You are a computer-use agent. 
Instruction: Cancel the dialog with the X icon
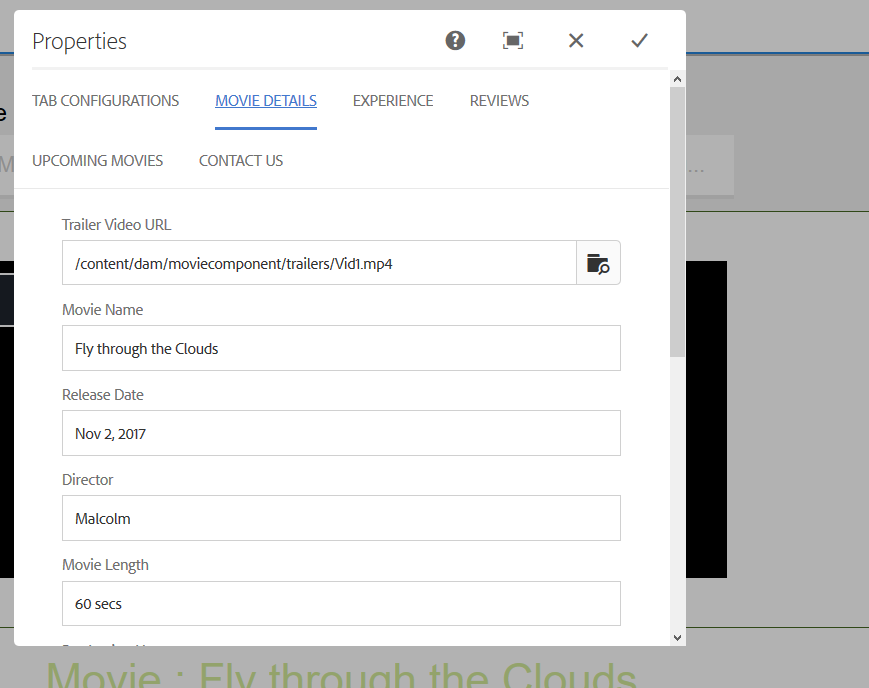click(576, 40)
